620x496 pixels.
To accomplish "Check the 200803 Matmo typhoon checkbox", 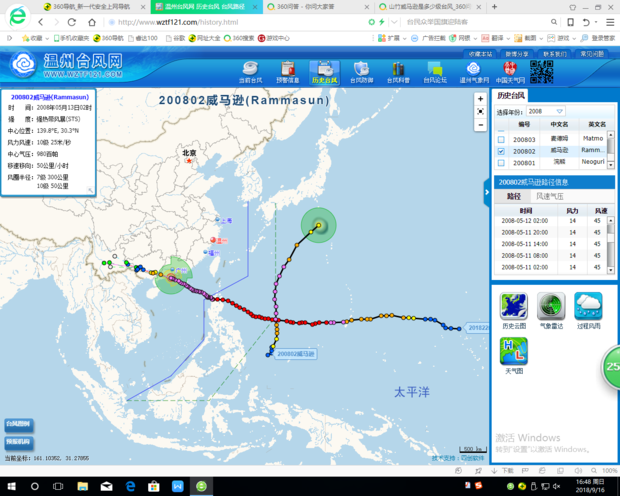I will 502,139.
